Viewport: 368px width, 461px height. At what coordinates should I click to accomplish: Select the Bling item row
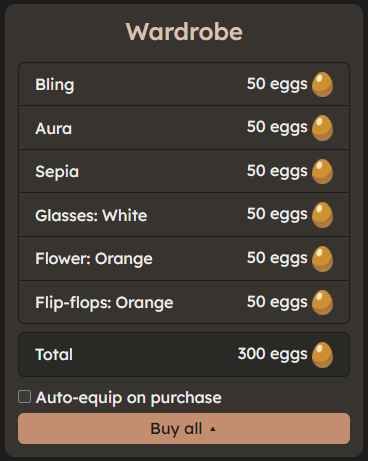tap(184, 84)
